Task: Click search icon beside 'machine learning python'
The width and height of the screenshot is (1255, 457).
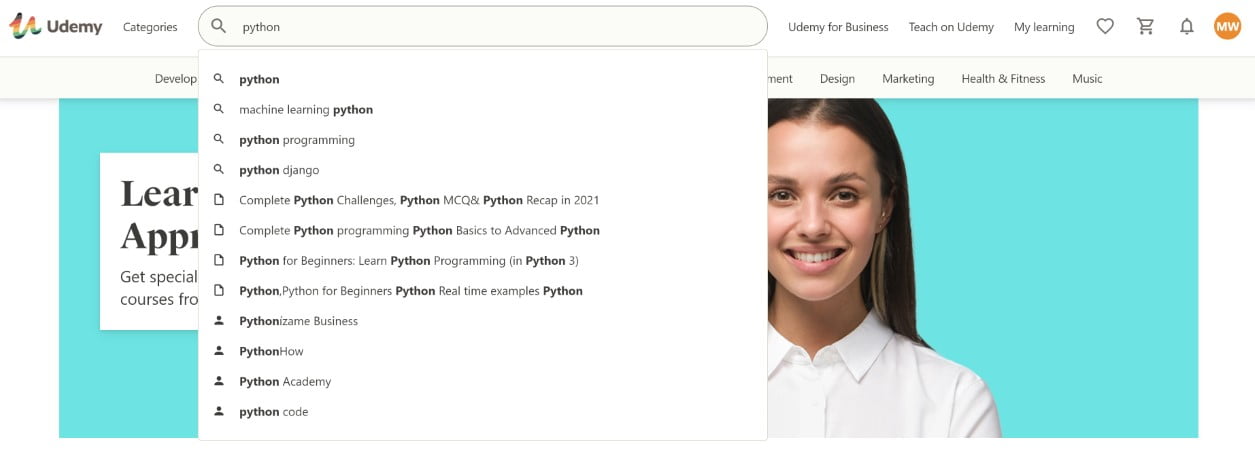Action: coord(219,109)
